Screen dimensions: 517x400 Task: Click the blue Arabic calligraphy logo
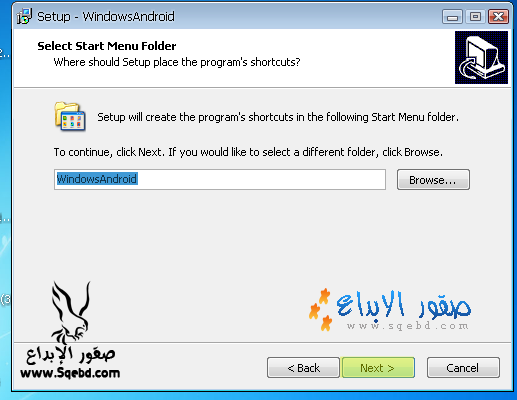(x=404, y=304)
